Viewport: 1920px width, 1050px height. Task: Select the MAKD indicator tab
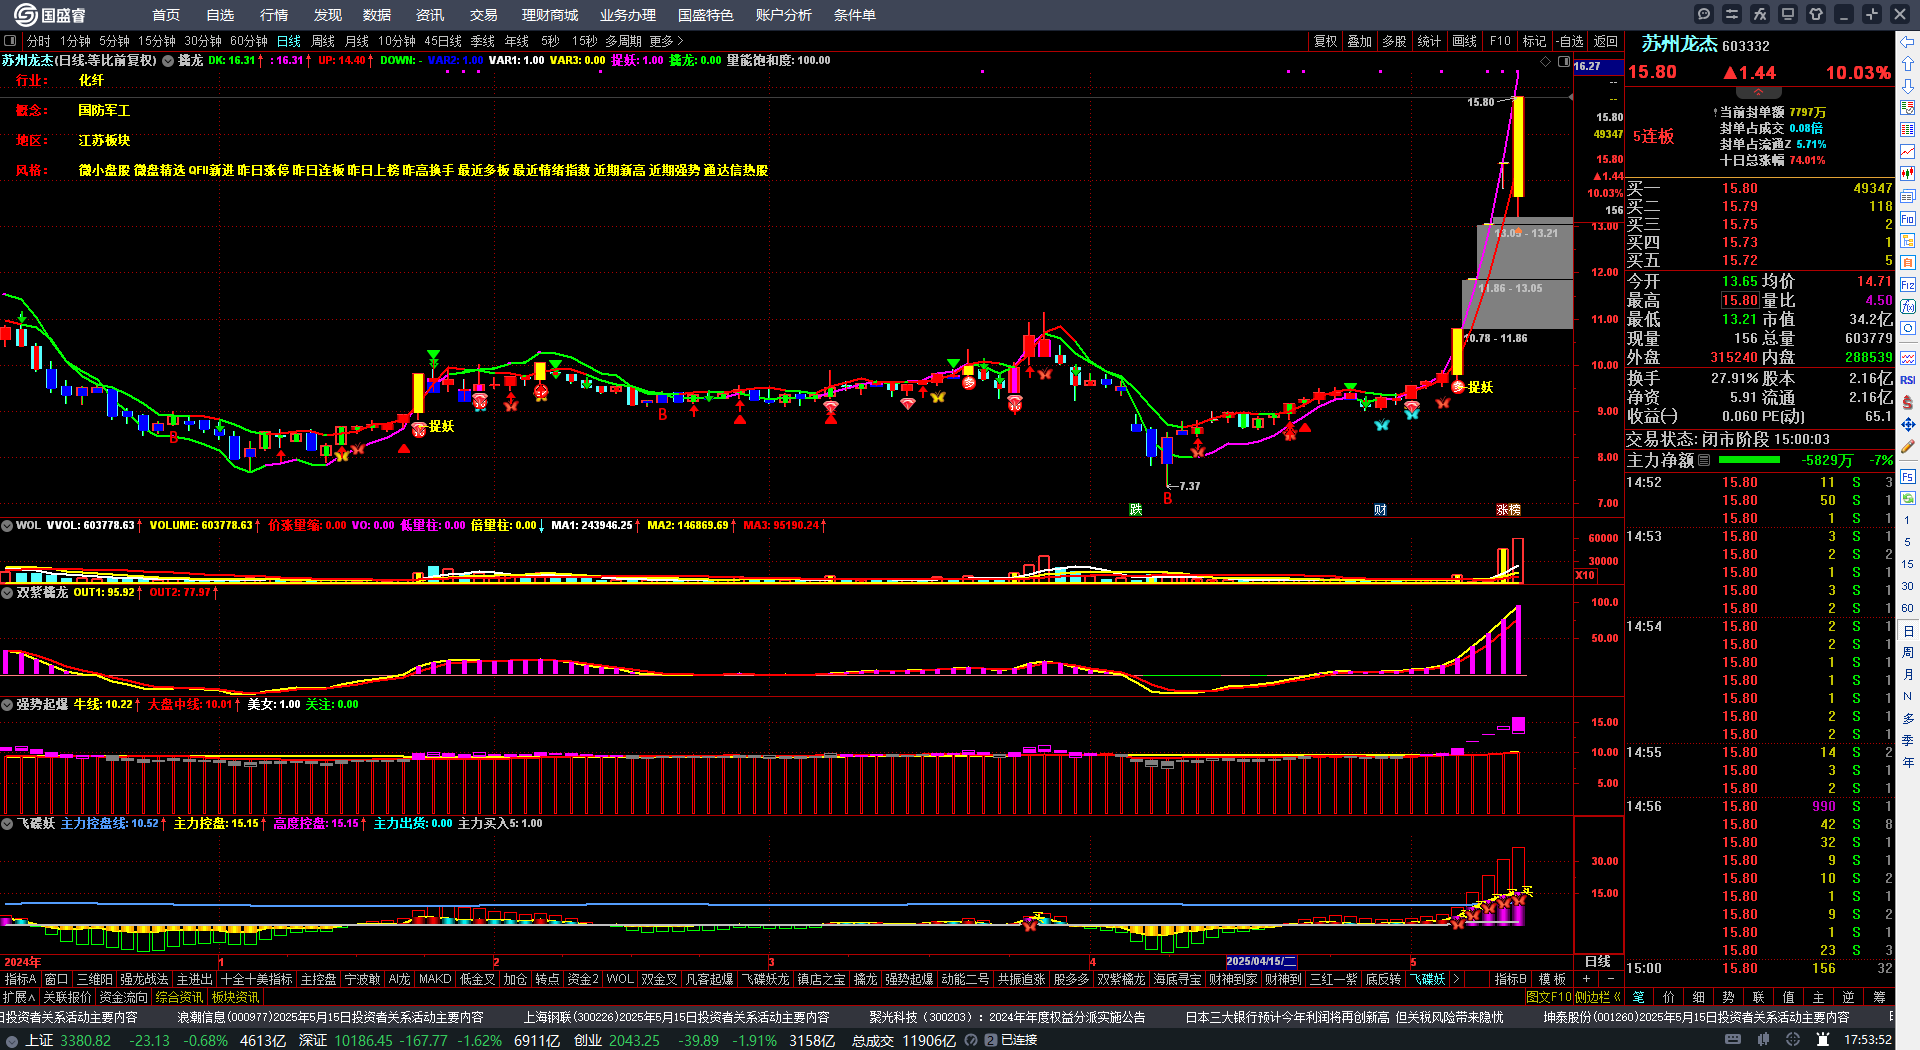point(435,979)
